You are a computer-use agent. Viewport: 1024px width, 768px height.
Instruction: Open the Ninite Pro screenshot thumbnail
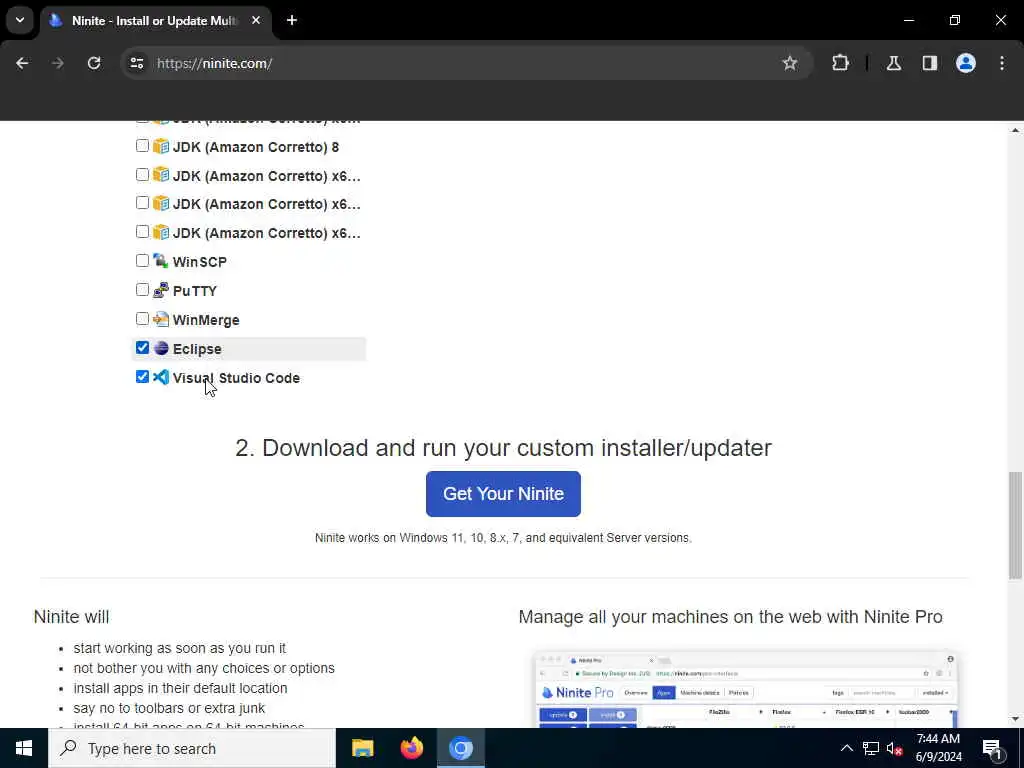pos(745,689)
